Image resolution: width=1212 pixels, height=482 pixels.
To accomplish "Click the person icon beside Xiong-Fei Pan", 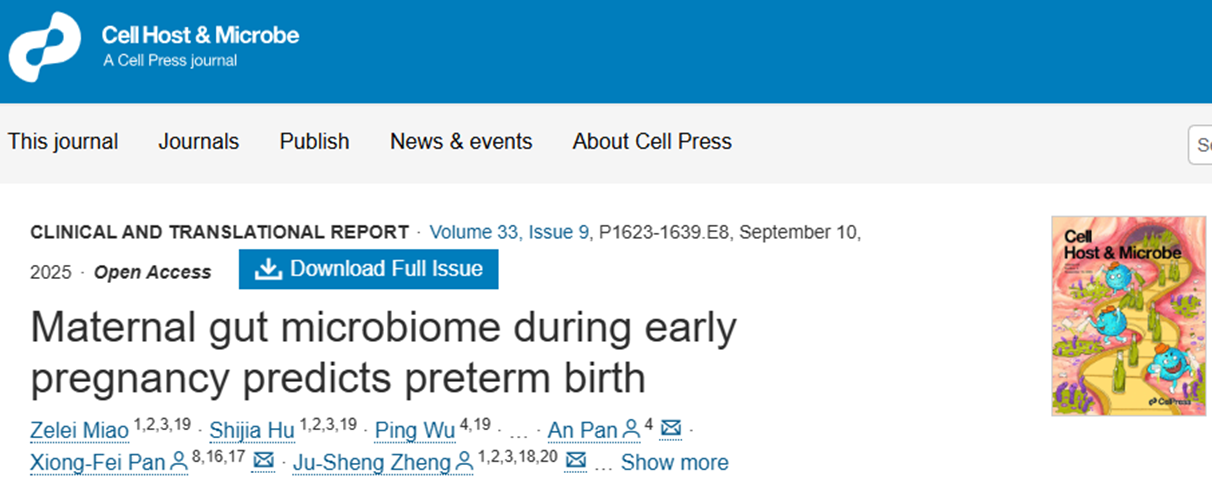I will [178, 461].
